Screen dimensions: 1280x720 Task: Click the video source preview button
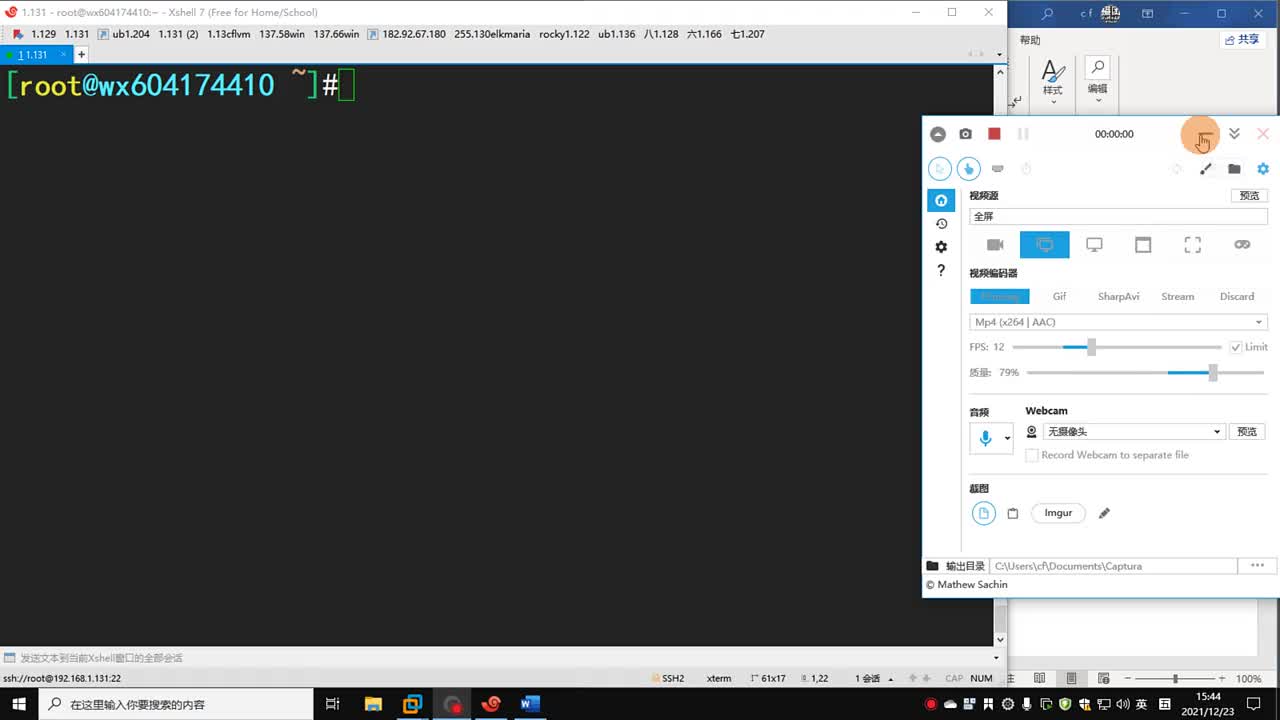point(1249,196)
